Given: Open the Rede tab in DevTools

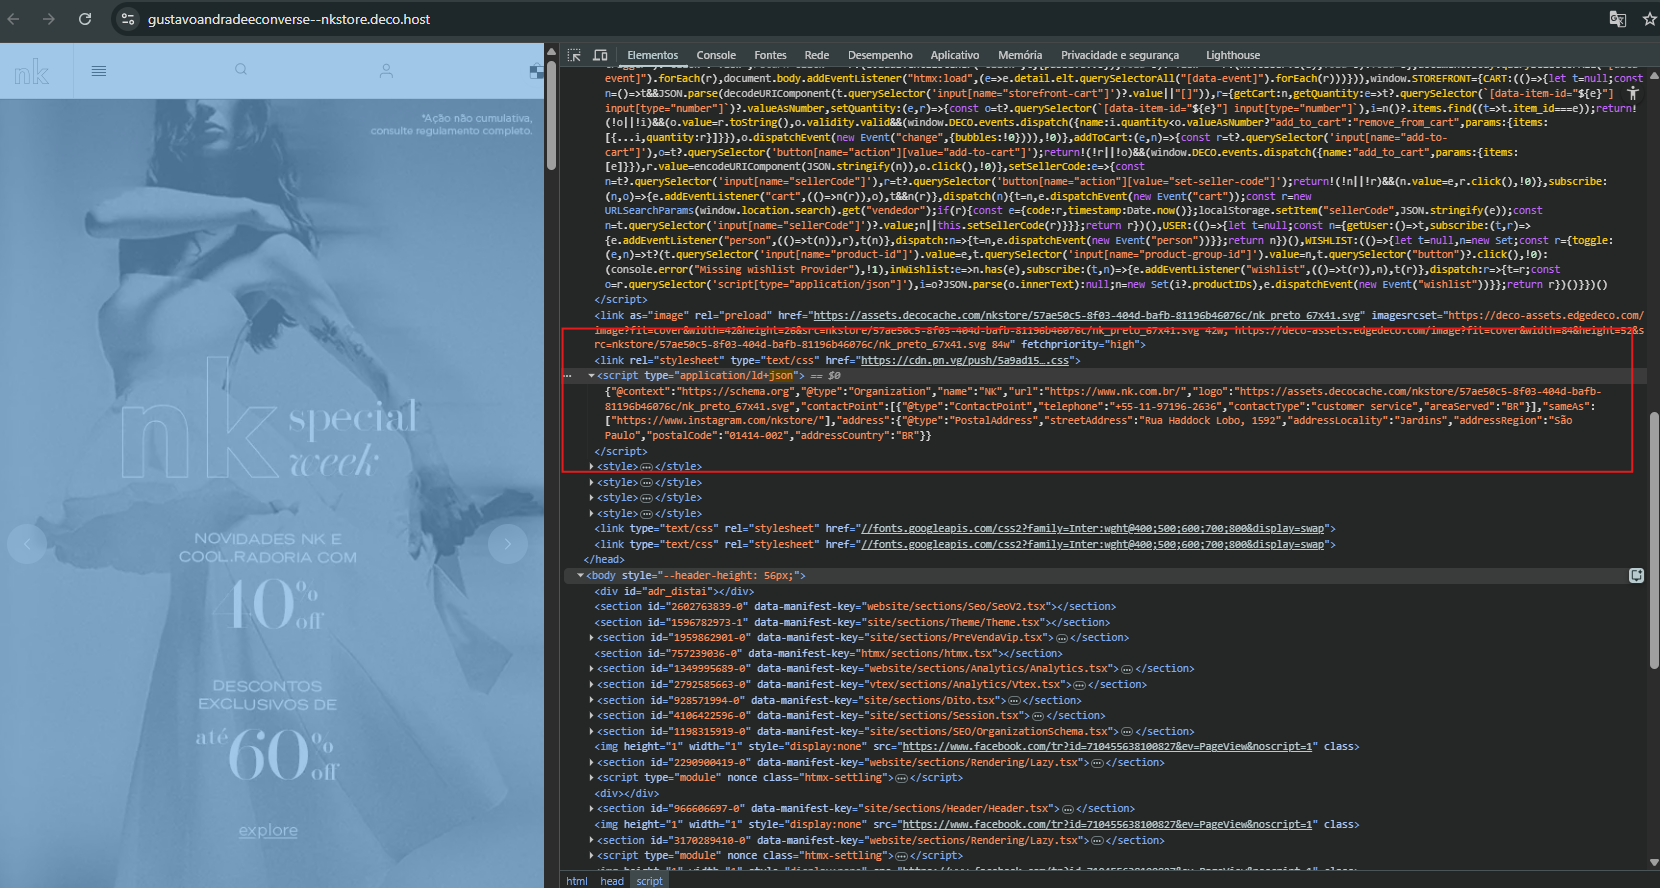Looking at the screenshot, I should pos(816,55).
